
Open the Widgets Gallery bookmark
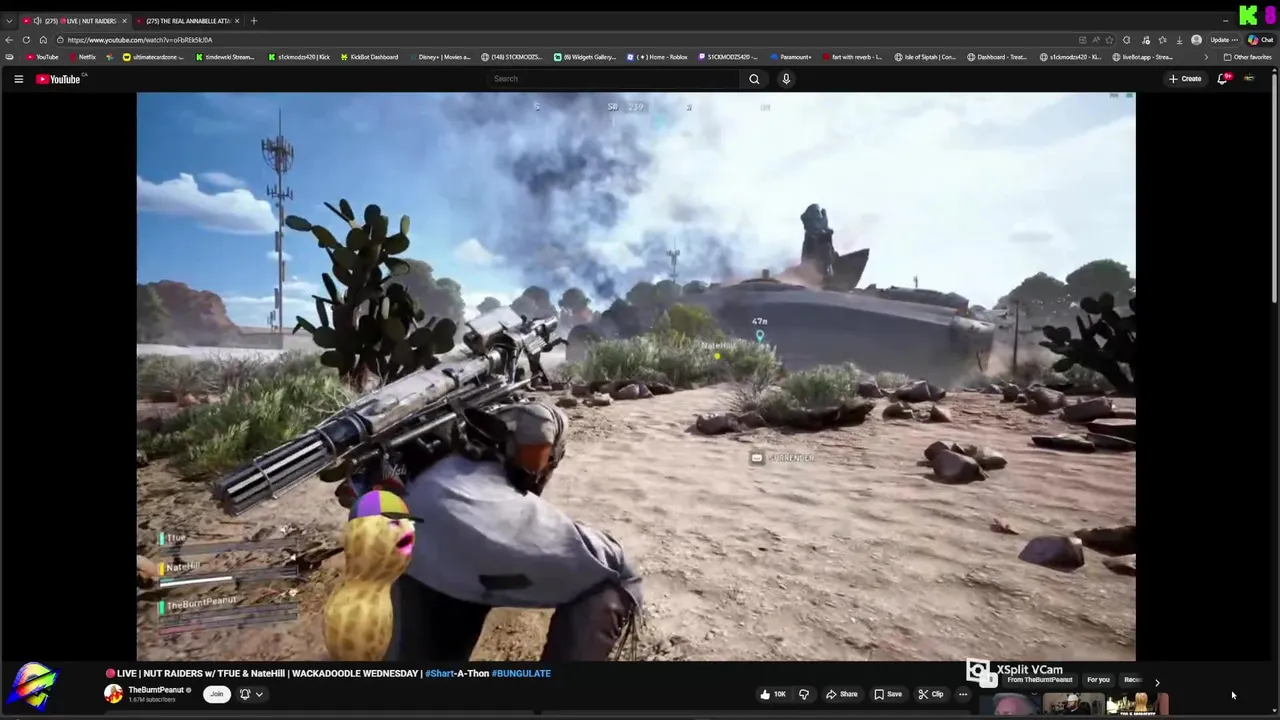point(585,57)
